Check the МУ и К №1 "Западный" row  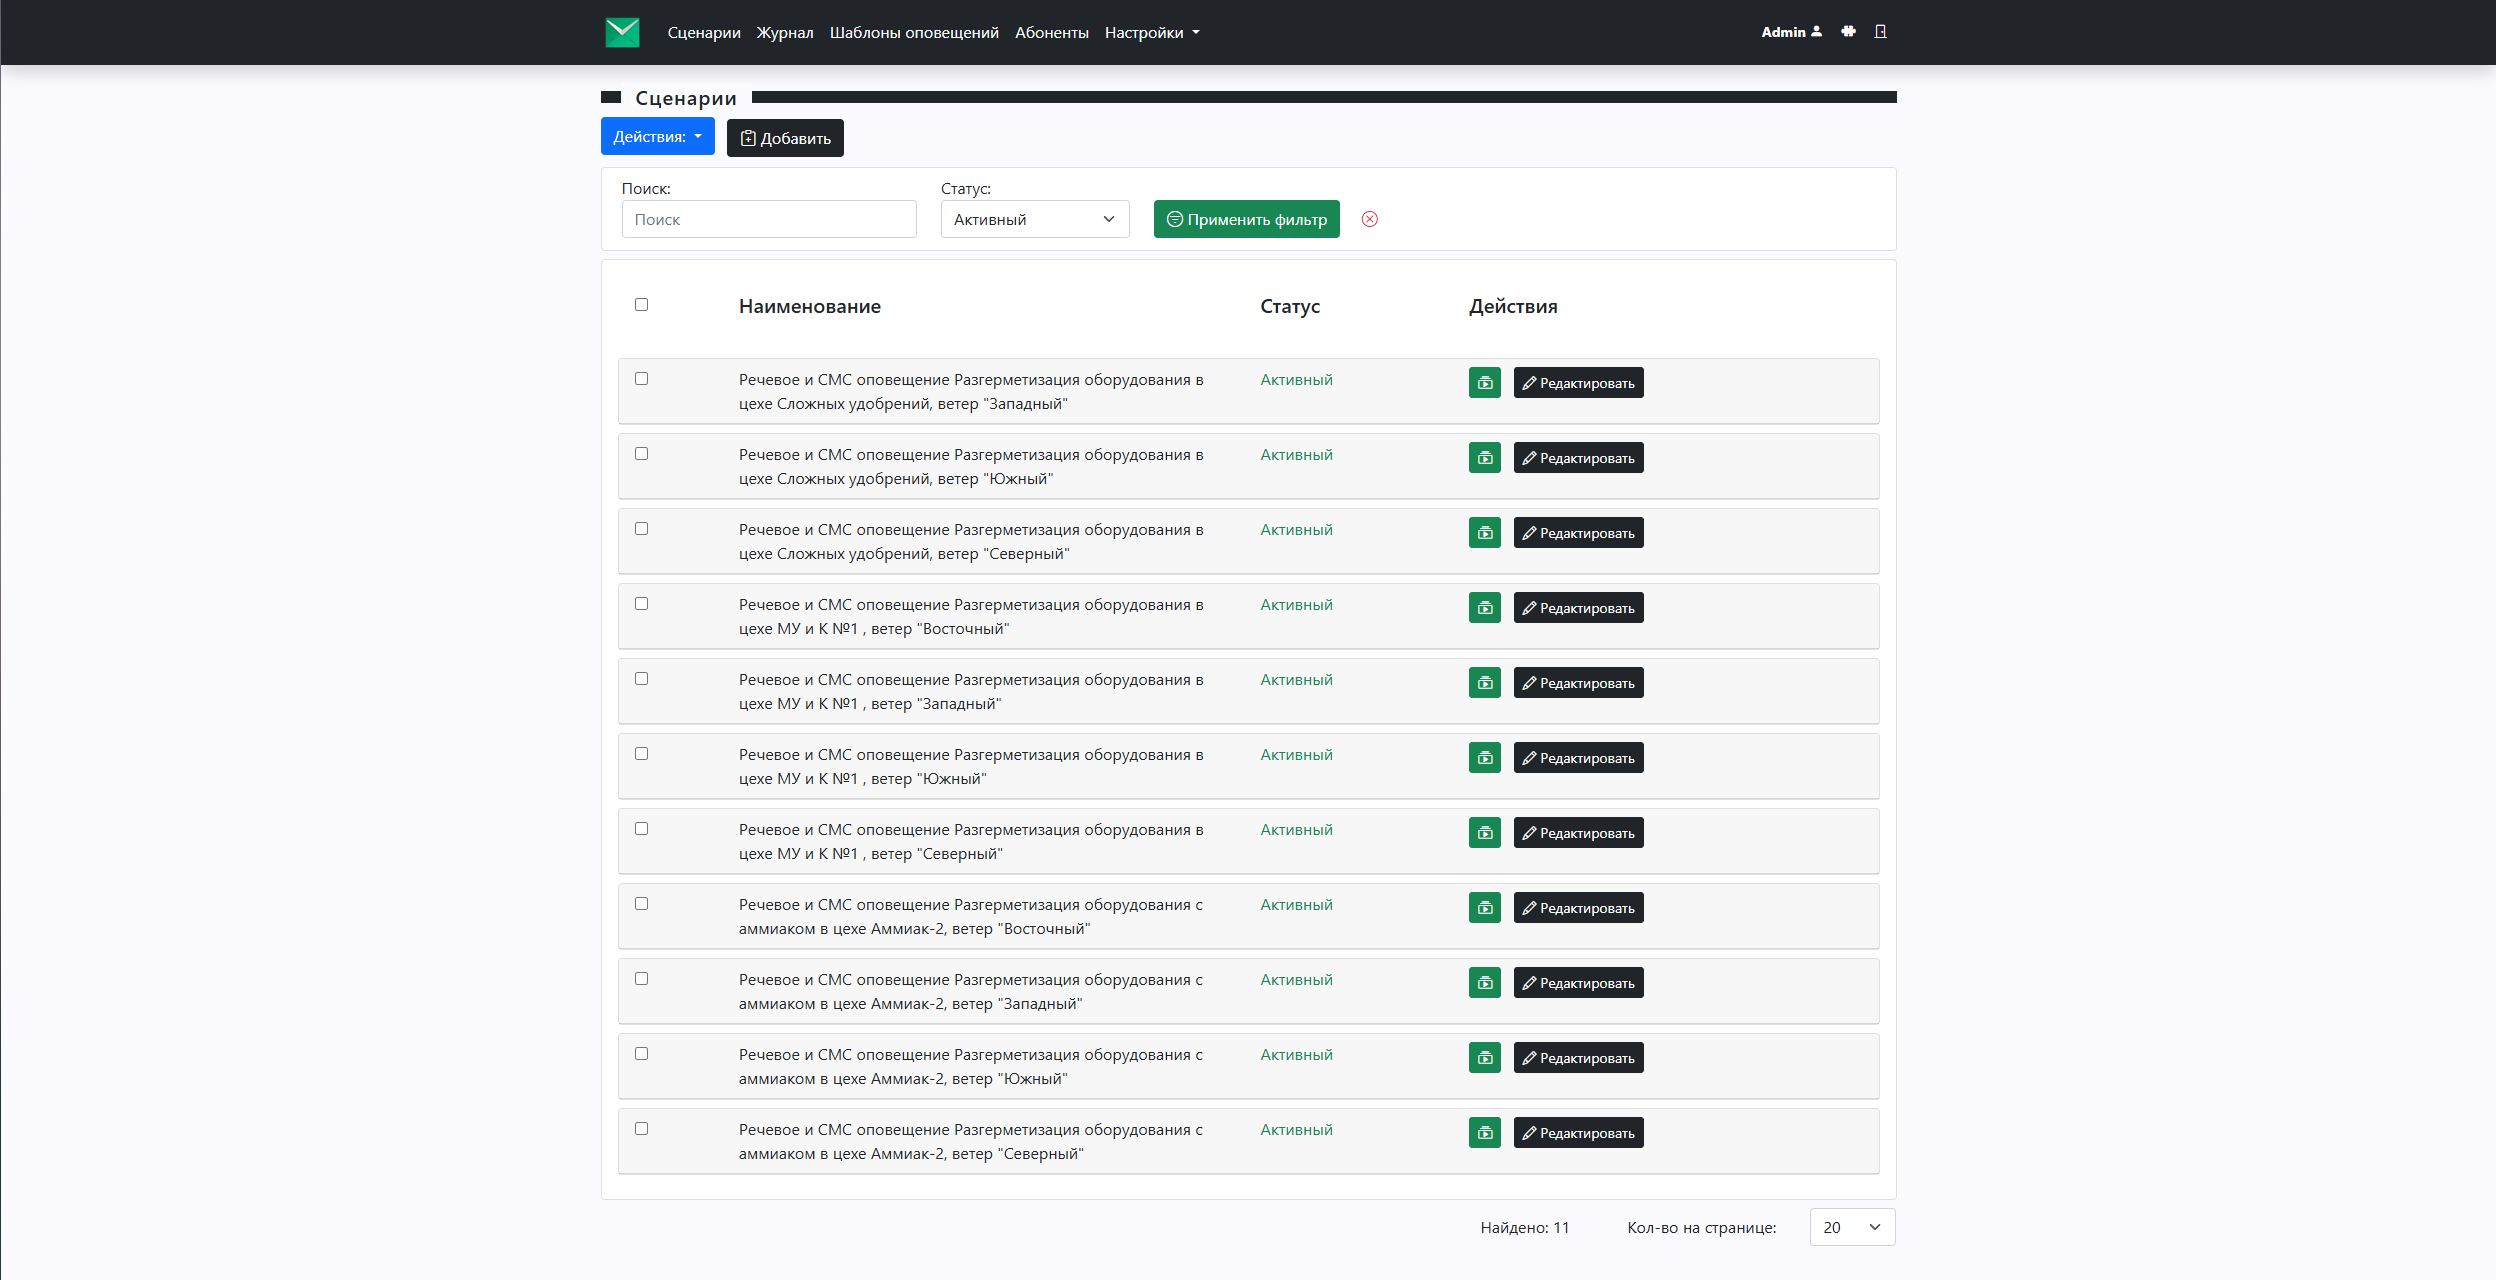(x=642, y=679)
